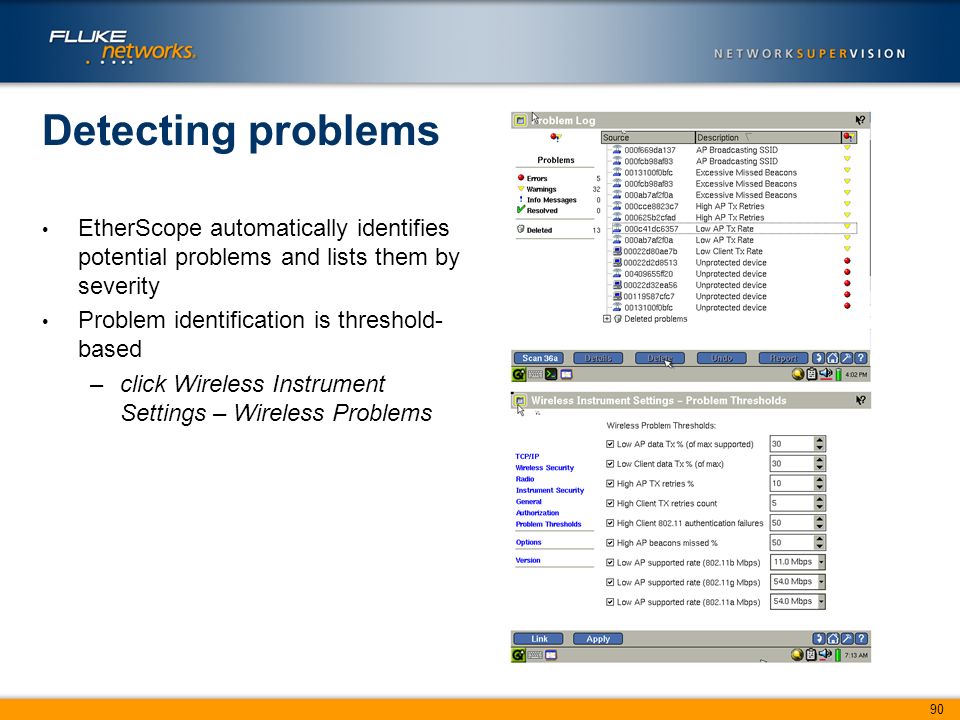
Task: Open the Problem Thresholds settings page
Action: [548, 524]
